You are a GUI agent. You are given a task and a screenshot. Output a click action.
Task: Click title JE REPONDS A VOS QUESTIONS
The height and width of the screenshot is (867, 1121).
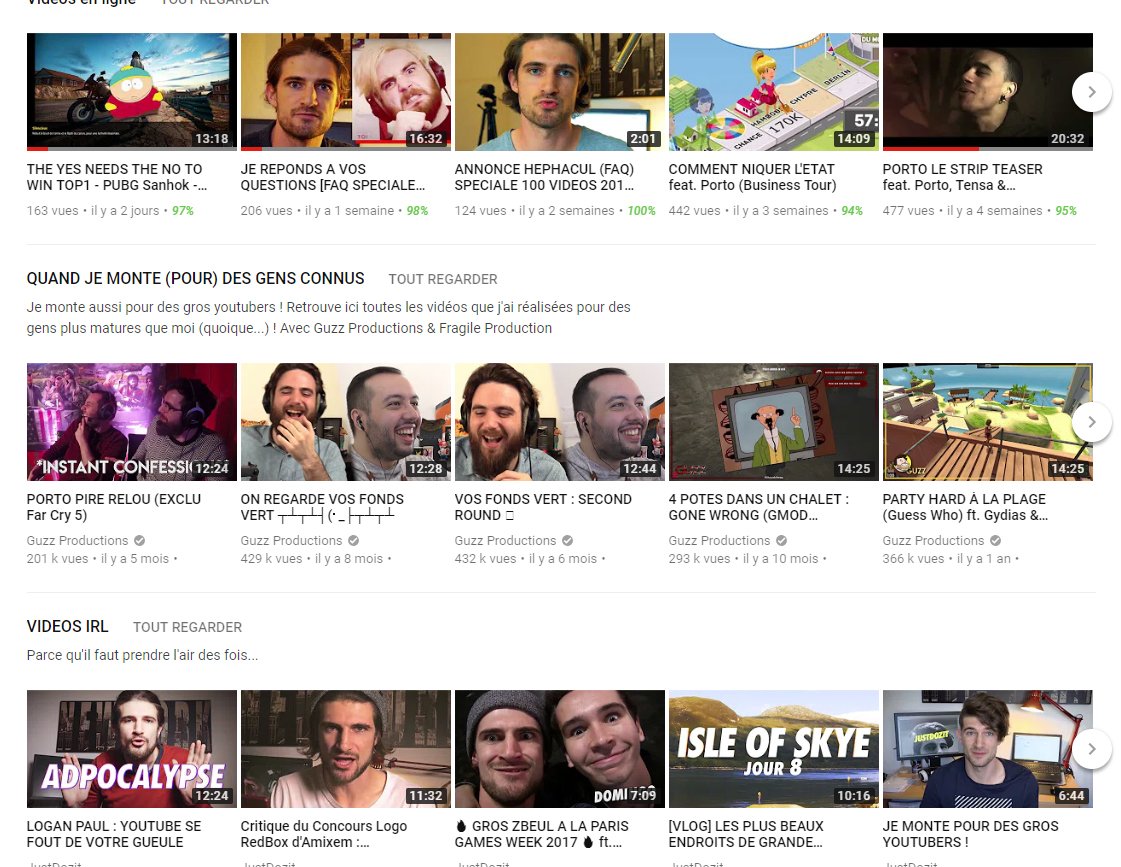pos(332,177)
